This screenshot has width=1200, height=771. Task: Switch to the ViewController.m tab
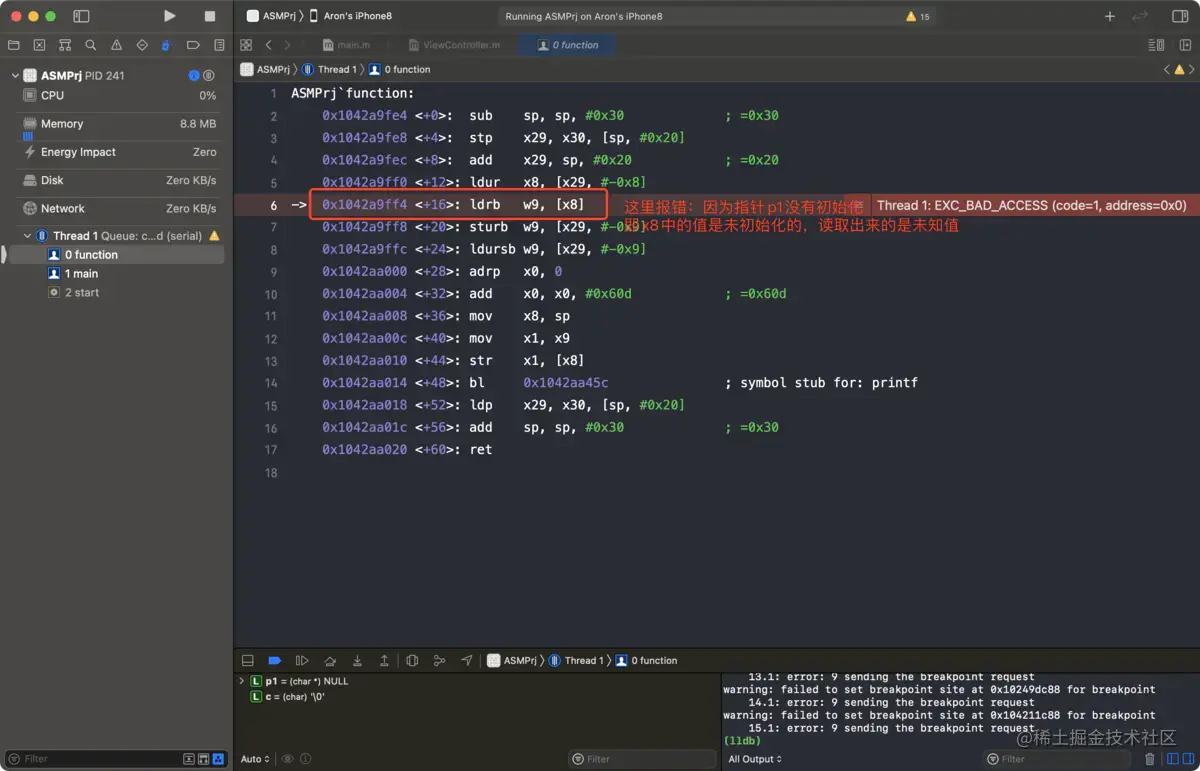tap(455, 45)
